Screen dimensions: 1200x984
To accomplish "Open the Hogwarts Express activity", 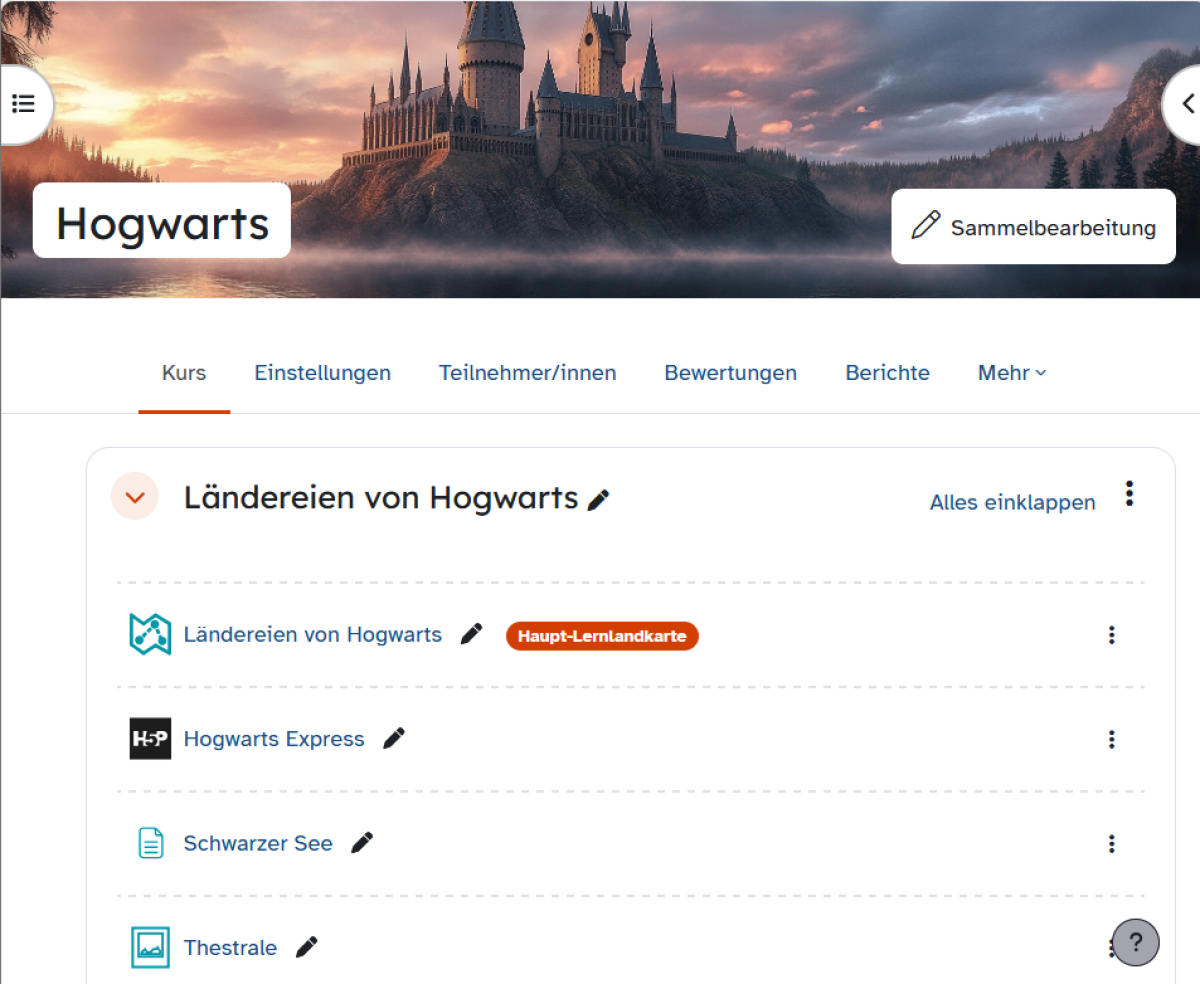I will point(274,739).
